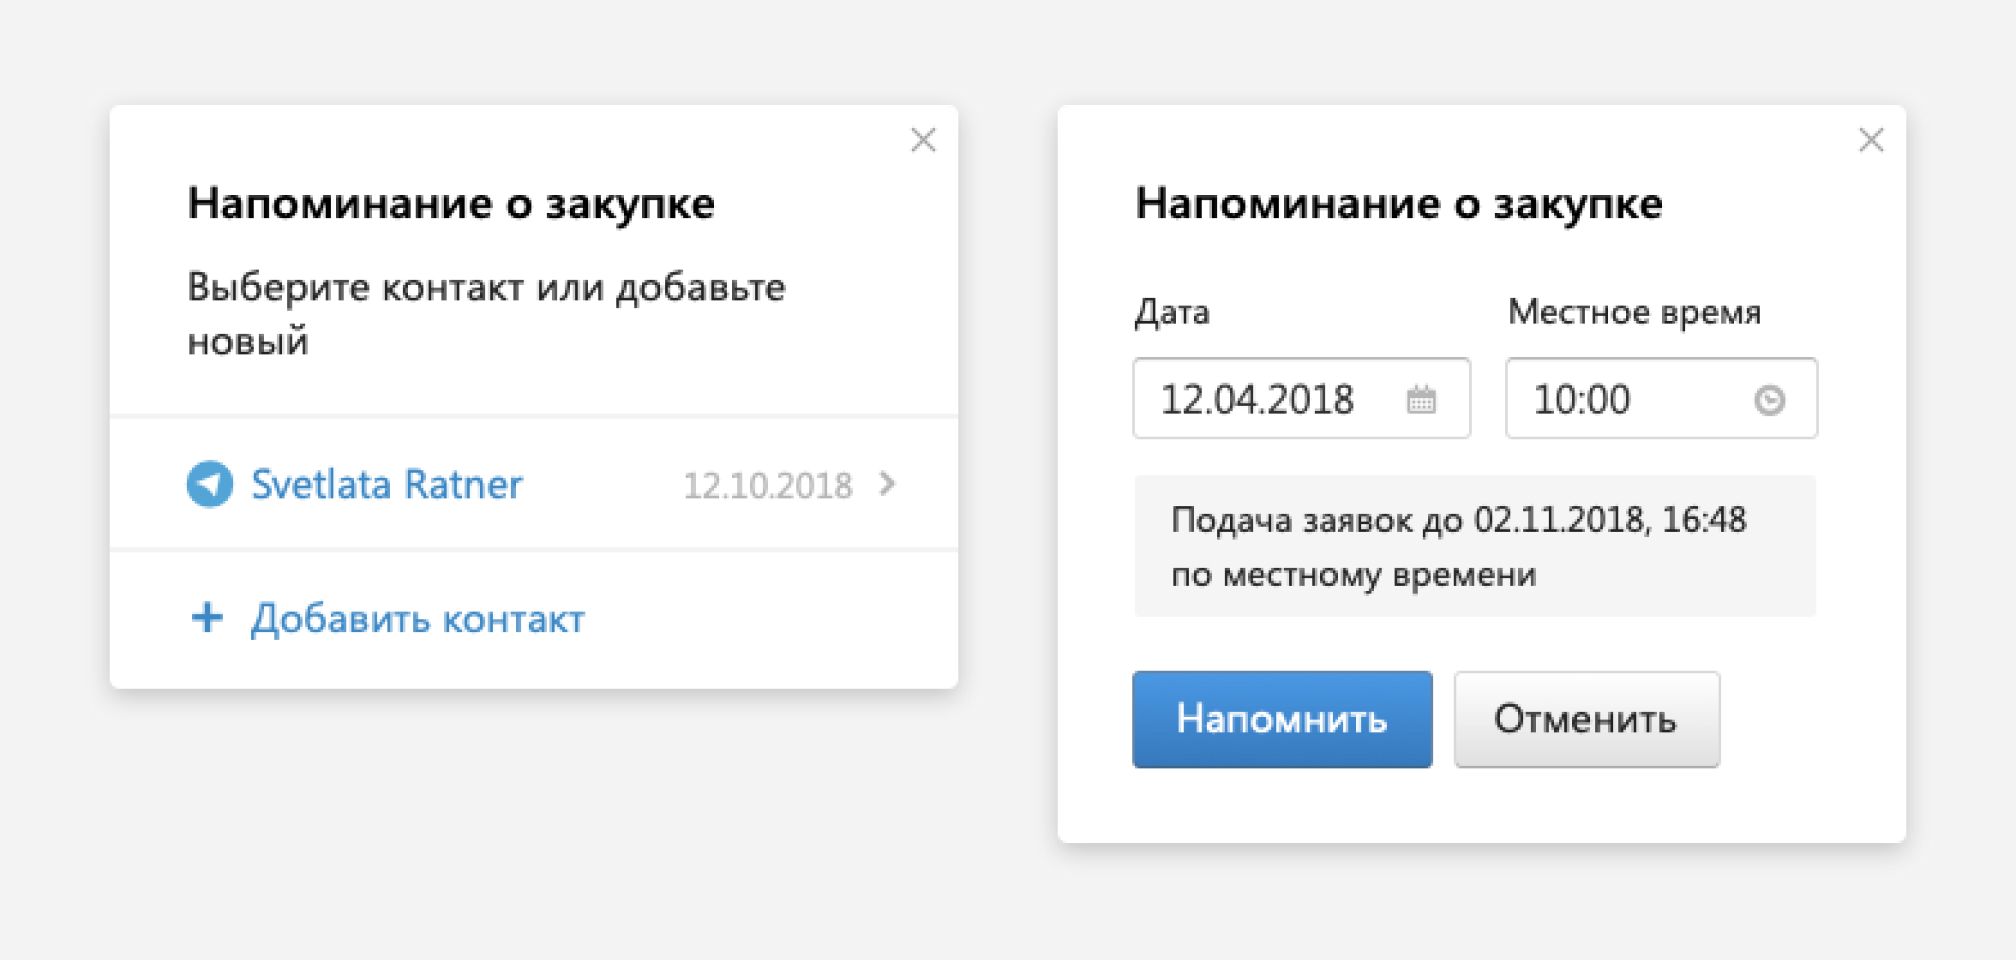Open the "Добавить контакт" link
The height and width of the screenshot is (960, 2016).
(x=417, y=619)
